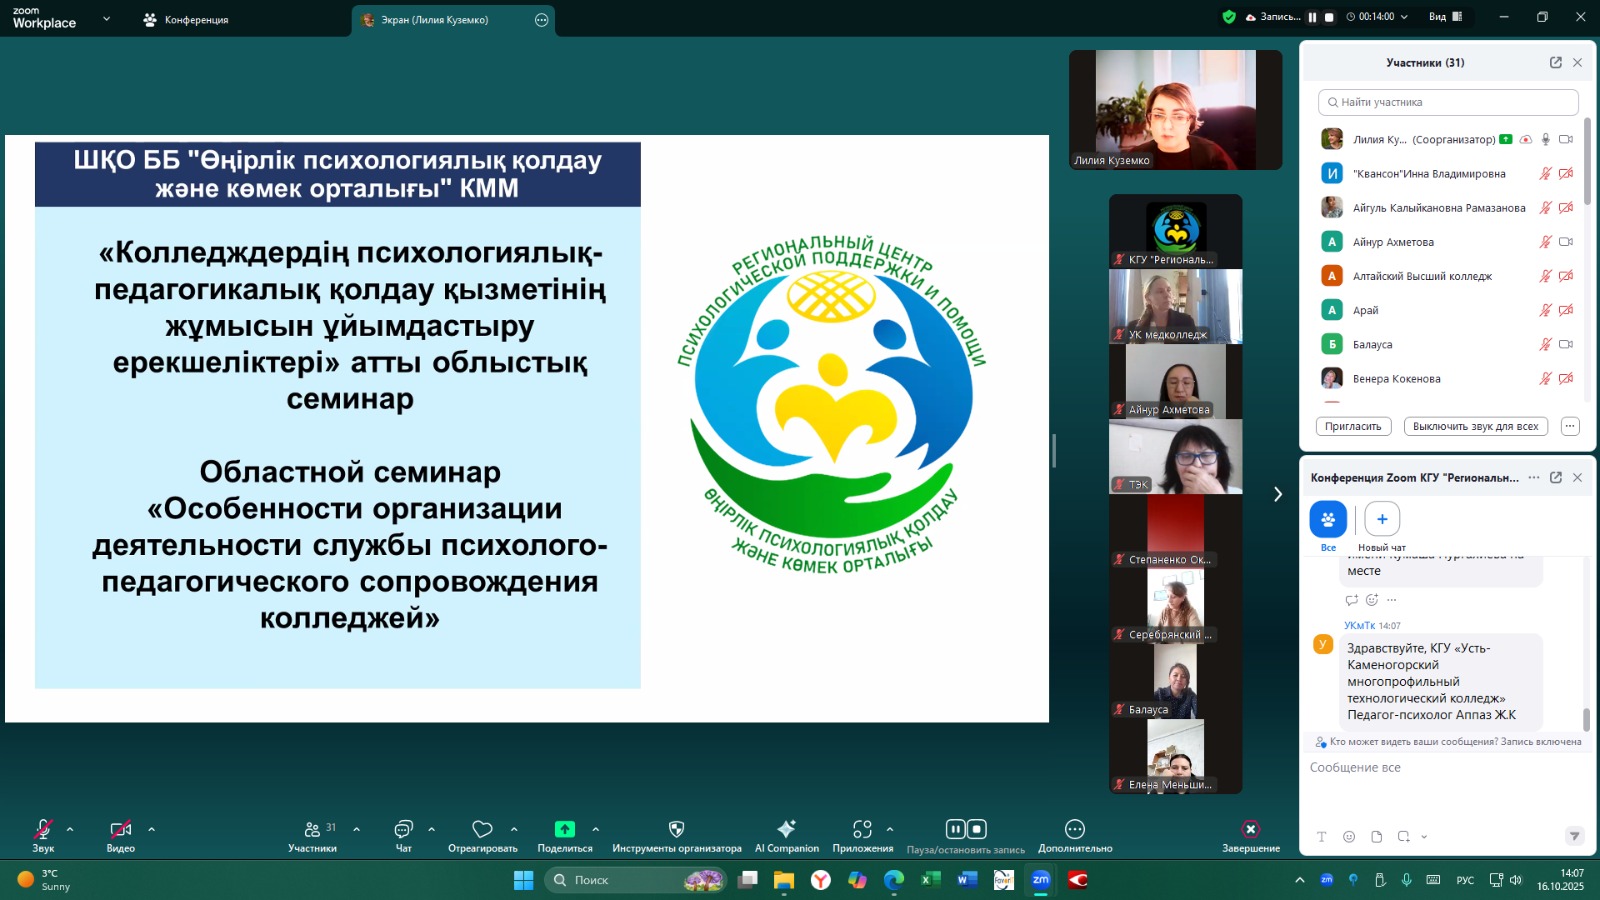Click the emoji icon in the chat box
Screen dimensions: 1600x900
pyautogui.click(x=1349, y=837)
